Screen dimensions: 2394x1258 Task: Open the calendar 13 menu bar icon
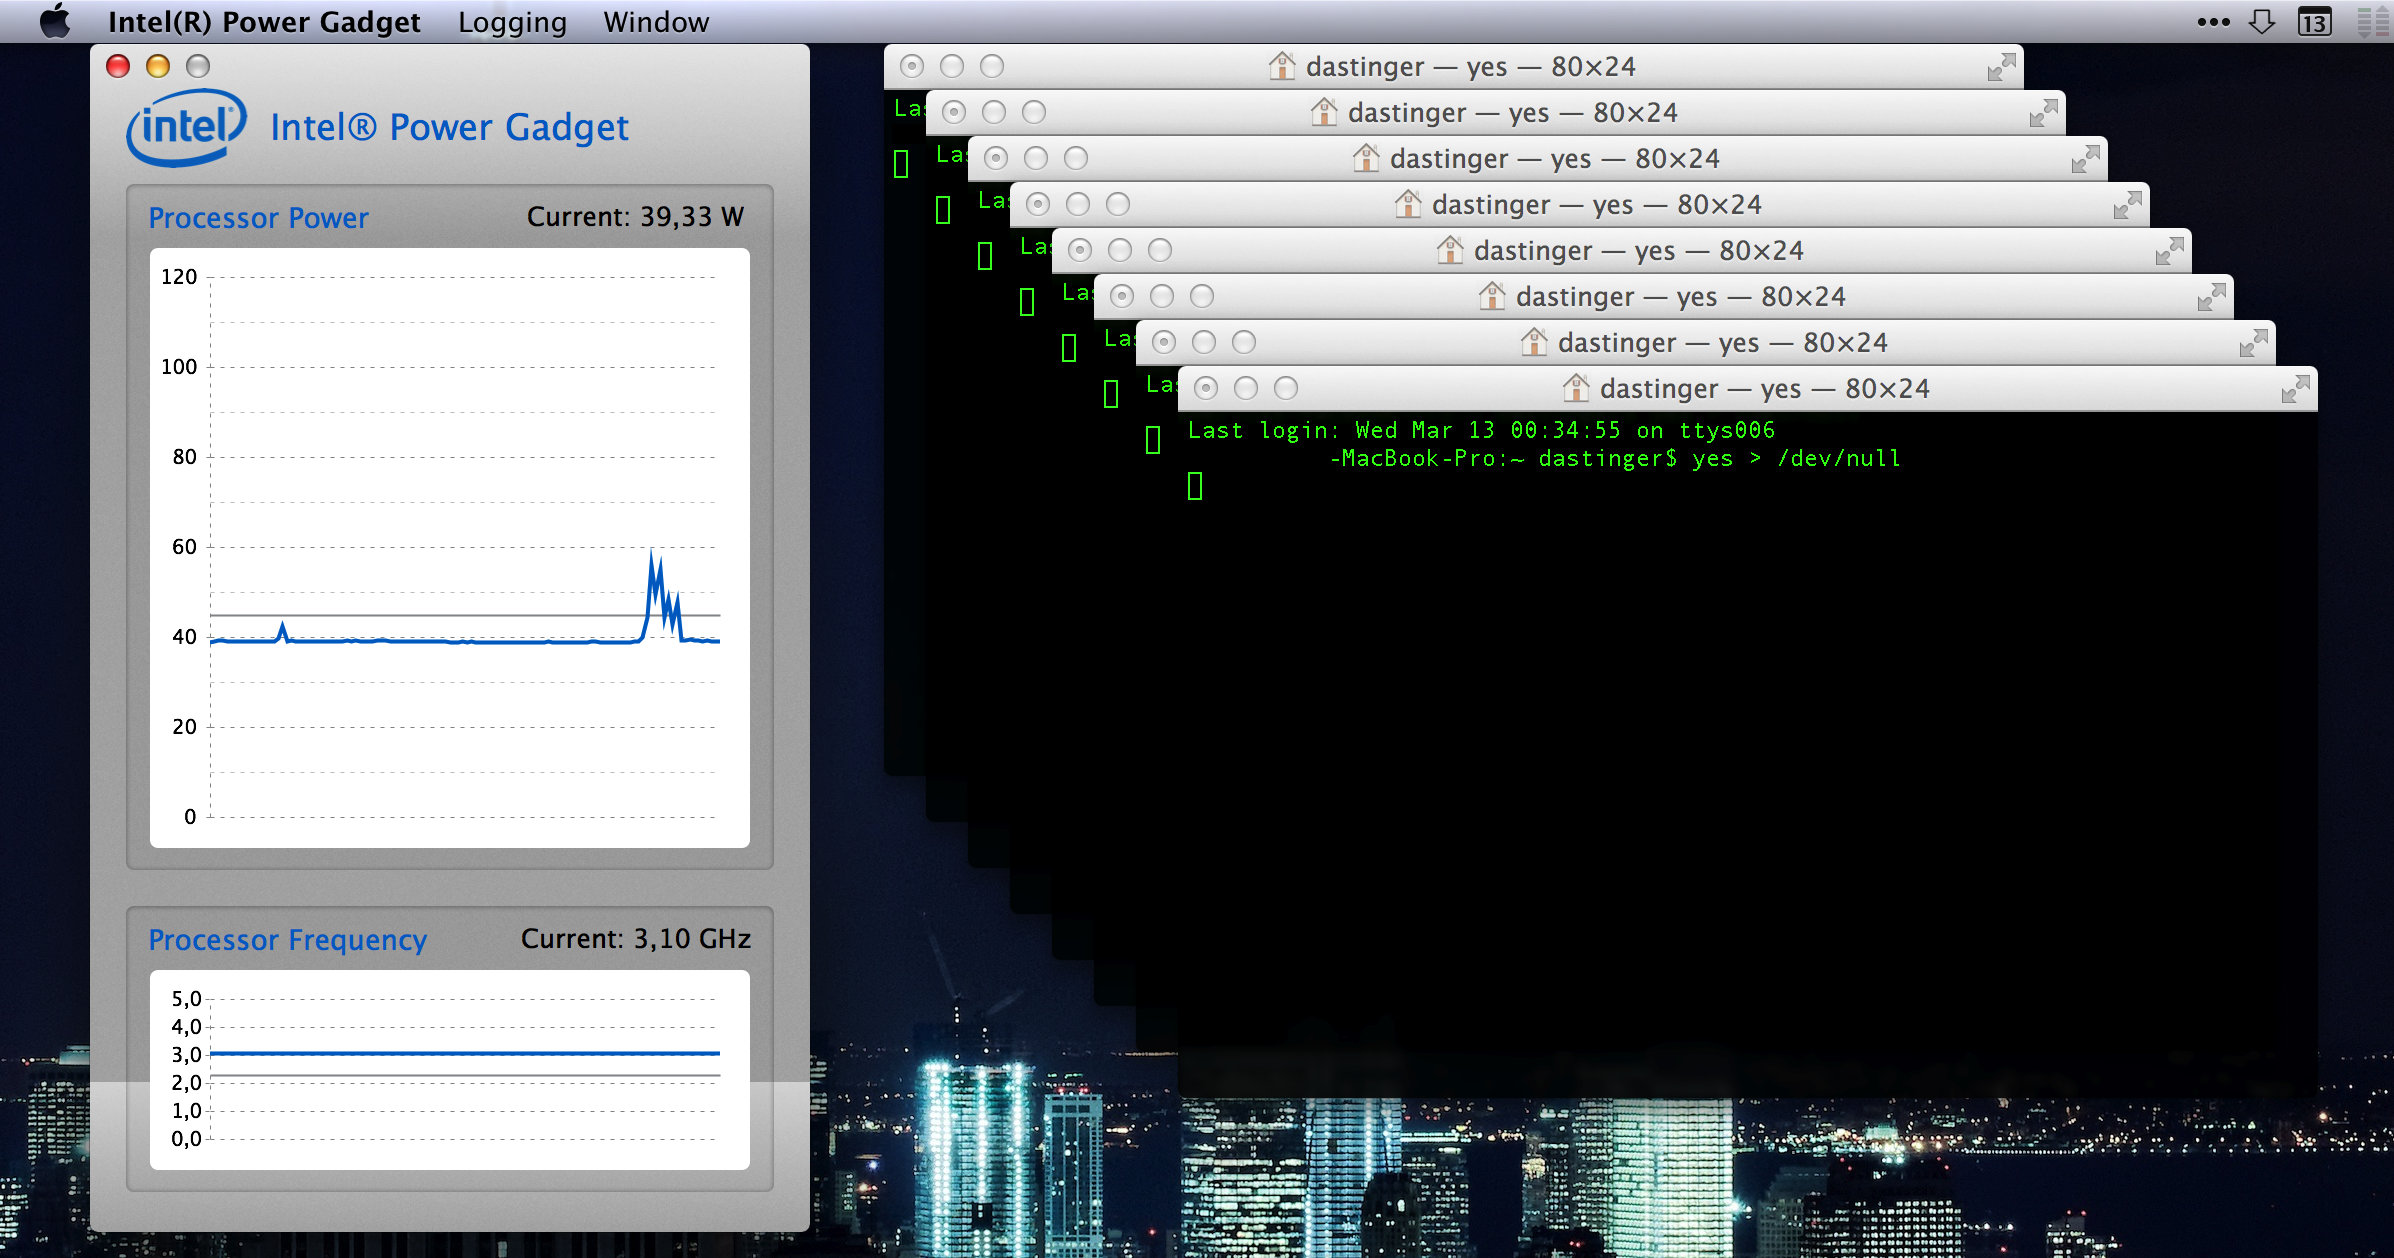pos(2314,22)
